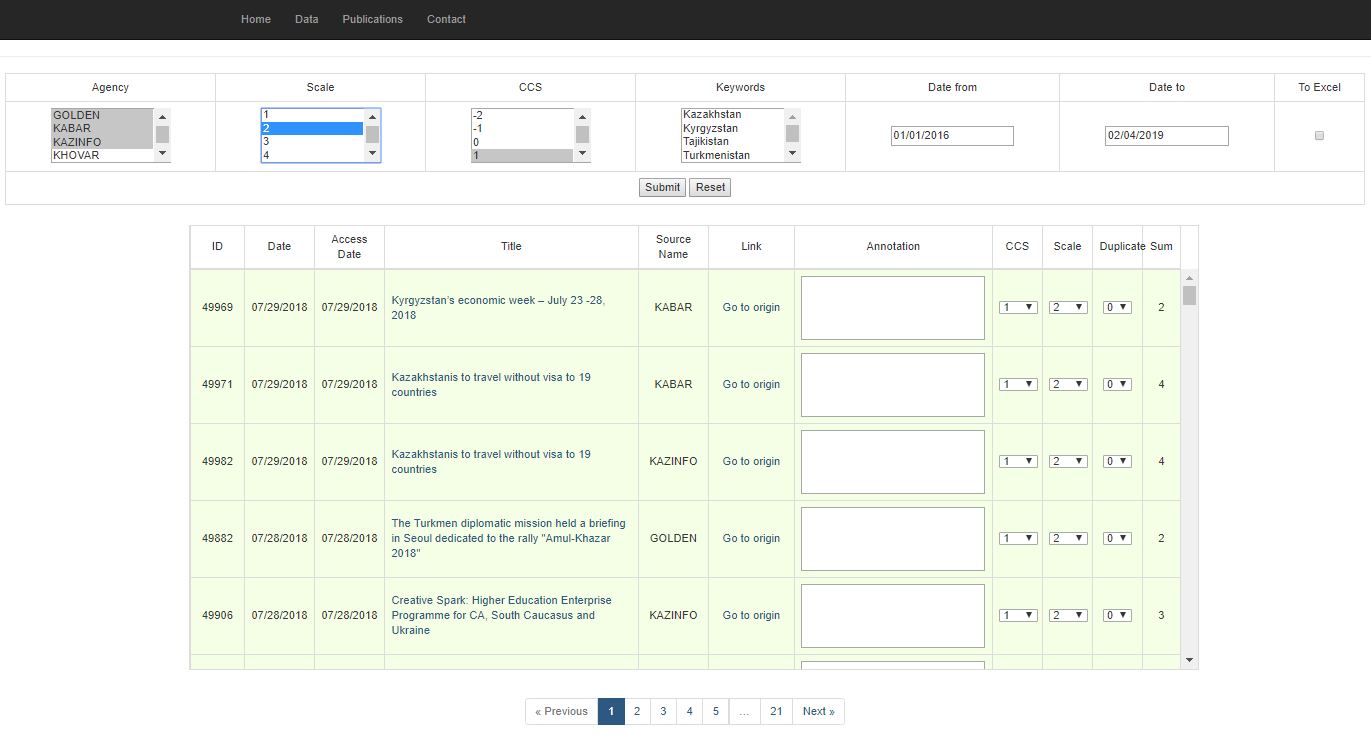Go to origin for ID 49971
The width and height of the screenshot is (1371, 737).
click(x=751, y=384)
